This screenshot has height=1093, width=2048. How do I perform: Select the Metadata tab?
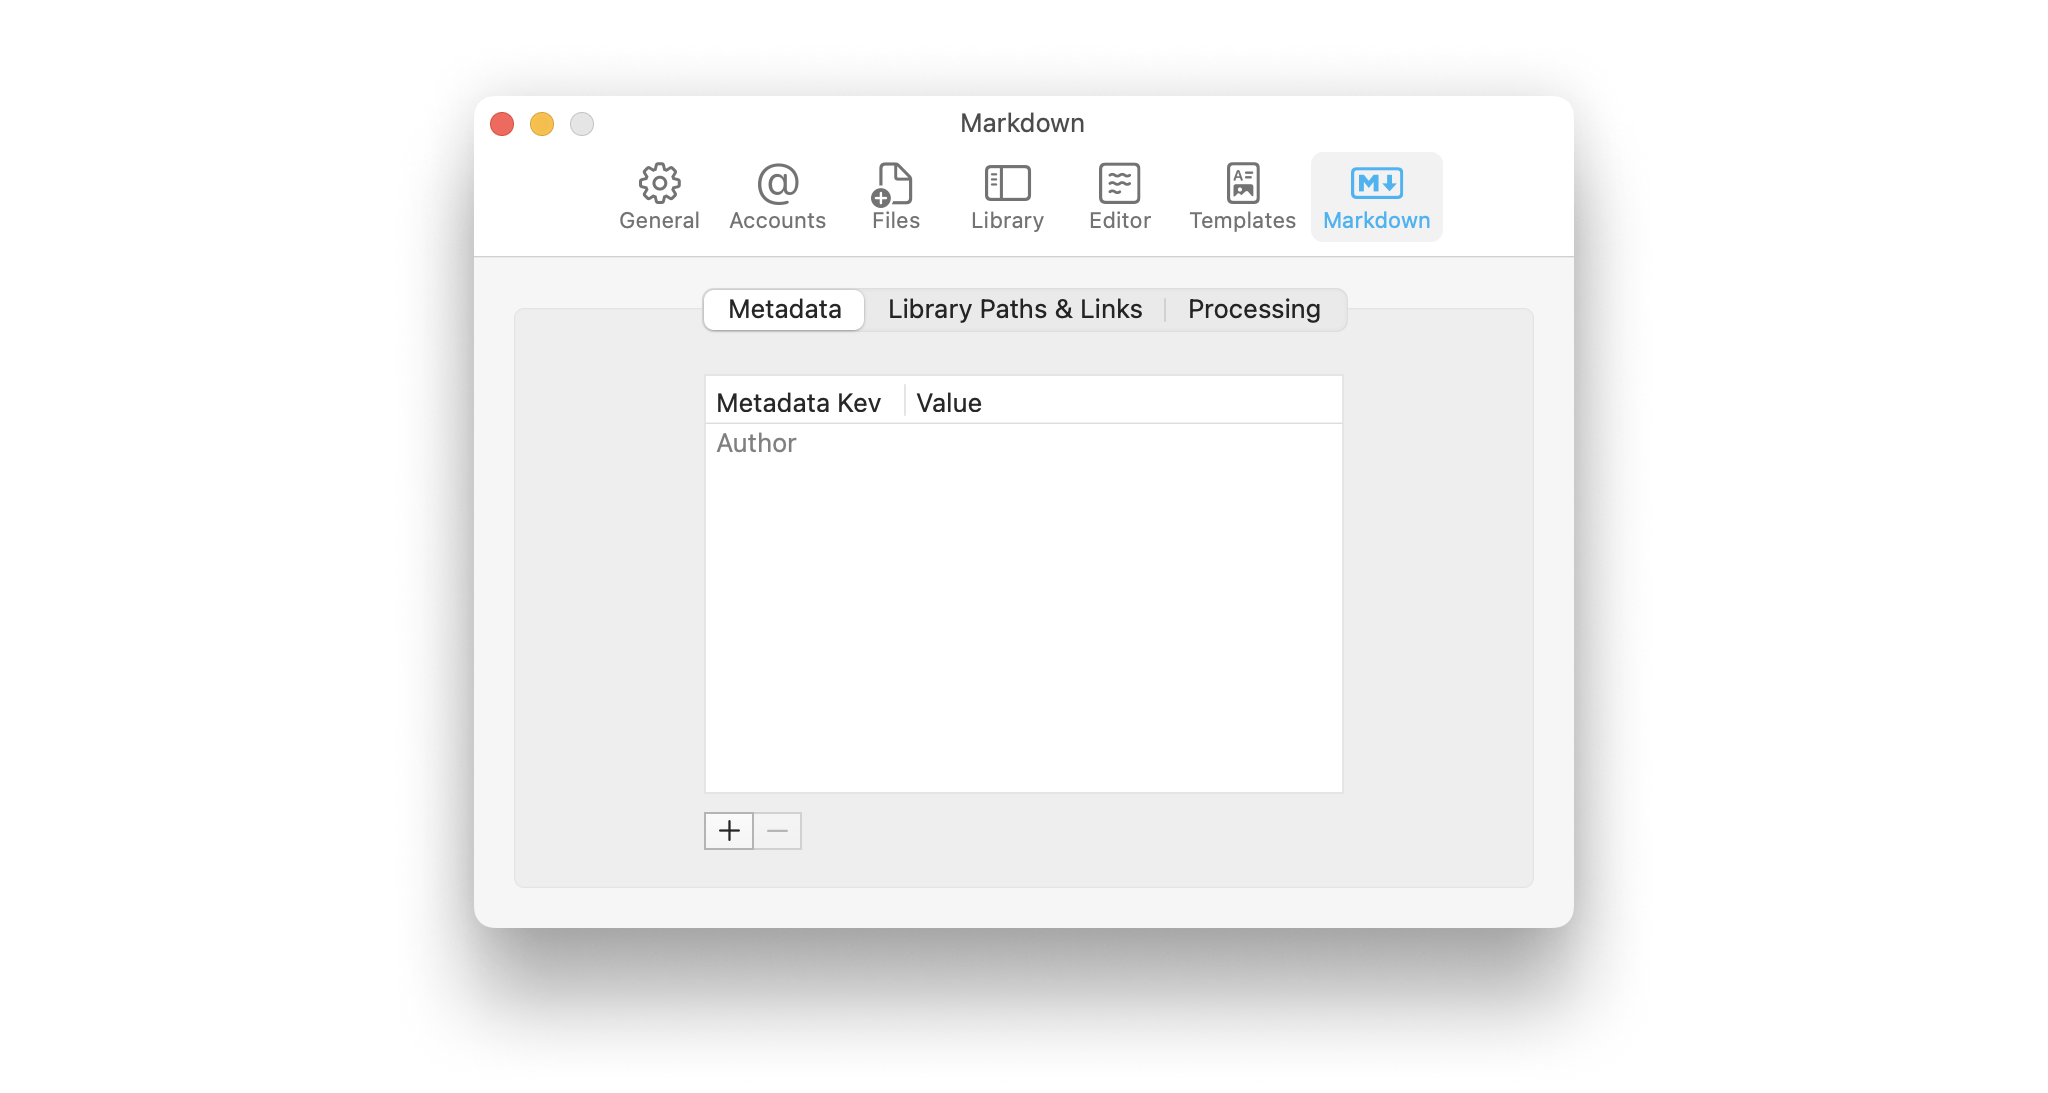pos(783,309)
